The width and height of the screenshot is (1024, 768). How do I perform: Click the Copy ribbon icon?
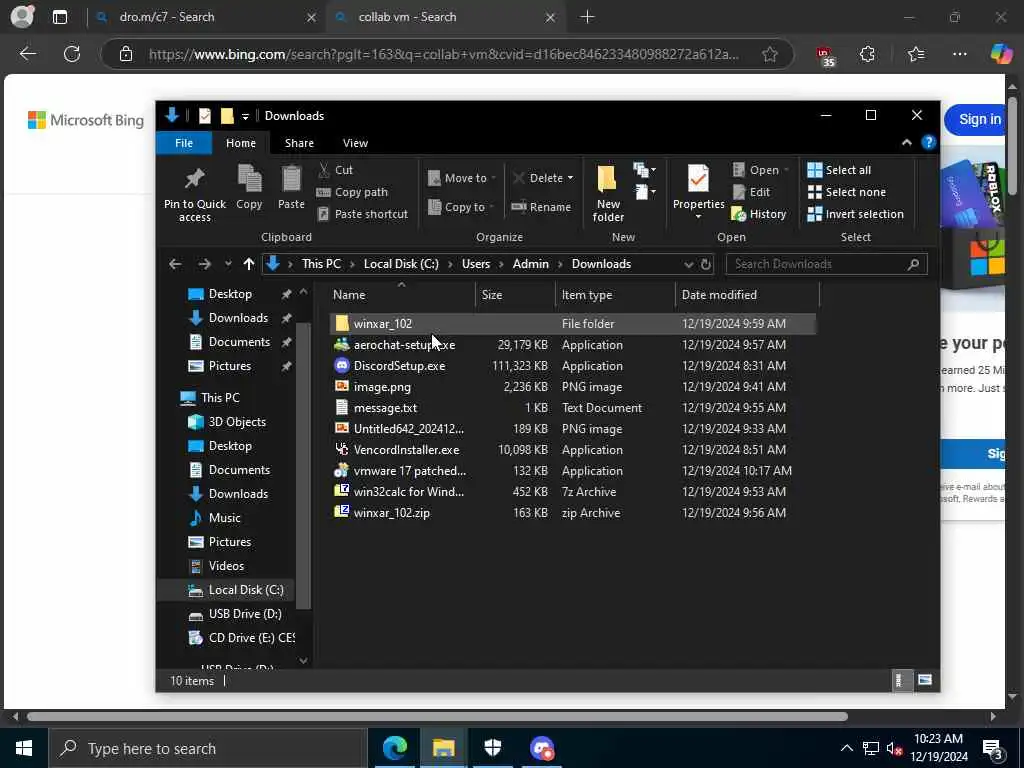point(249,187)
